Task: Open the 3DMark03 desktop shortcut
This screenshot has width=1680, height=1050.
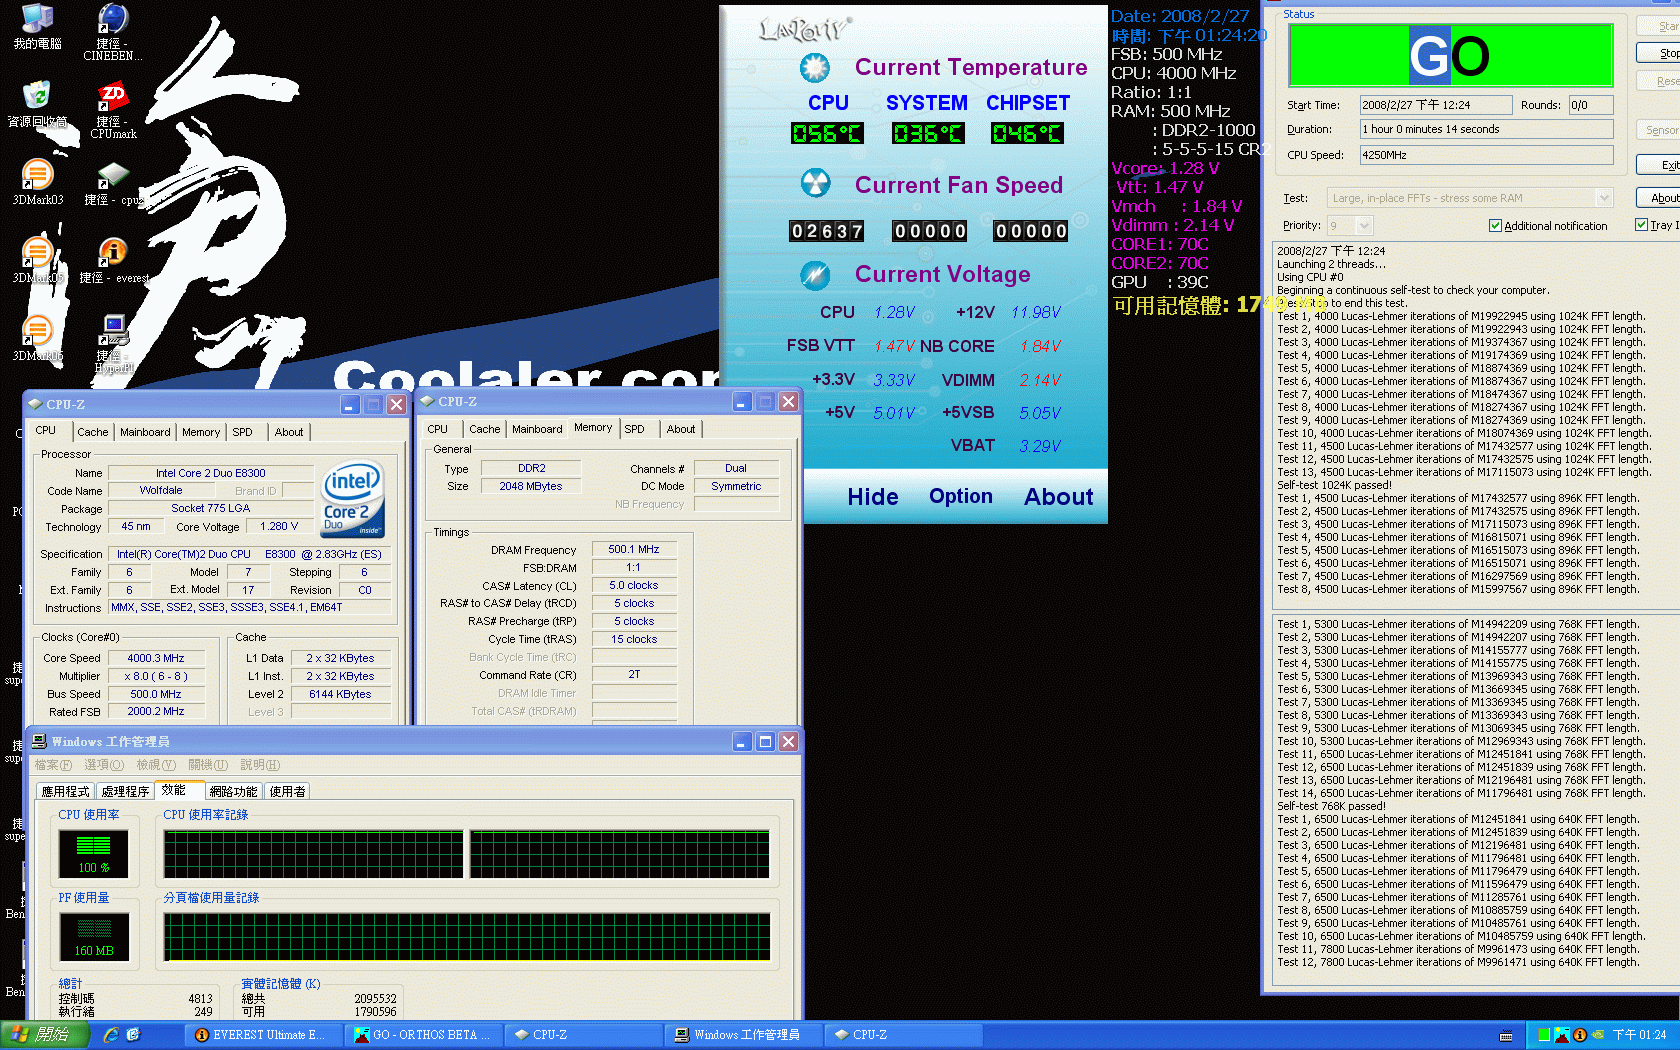Action: (37, 182)
